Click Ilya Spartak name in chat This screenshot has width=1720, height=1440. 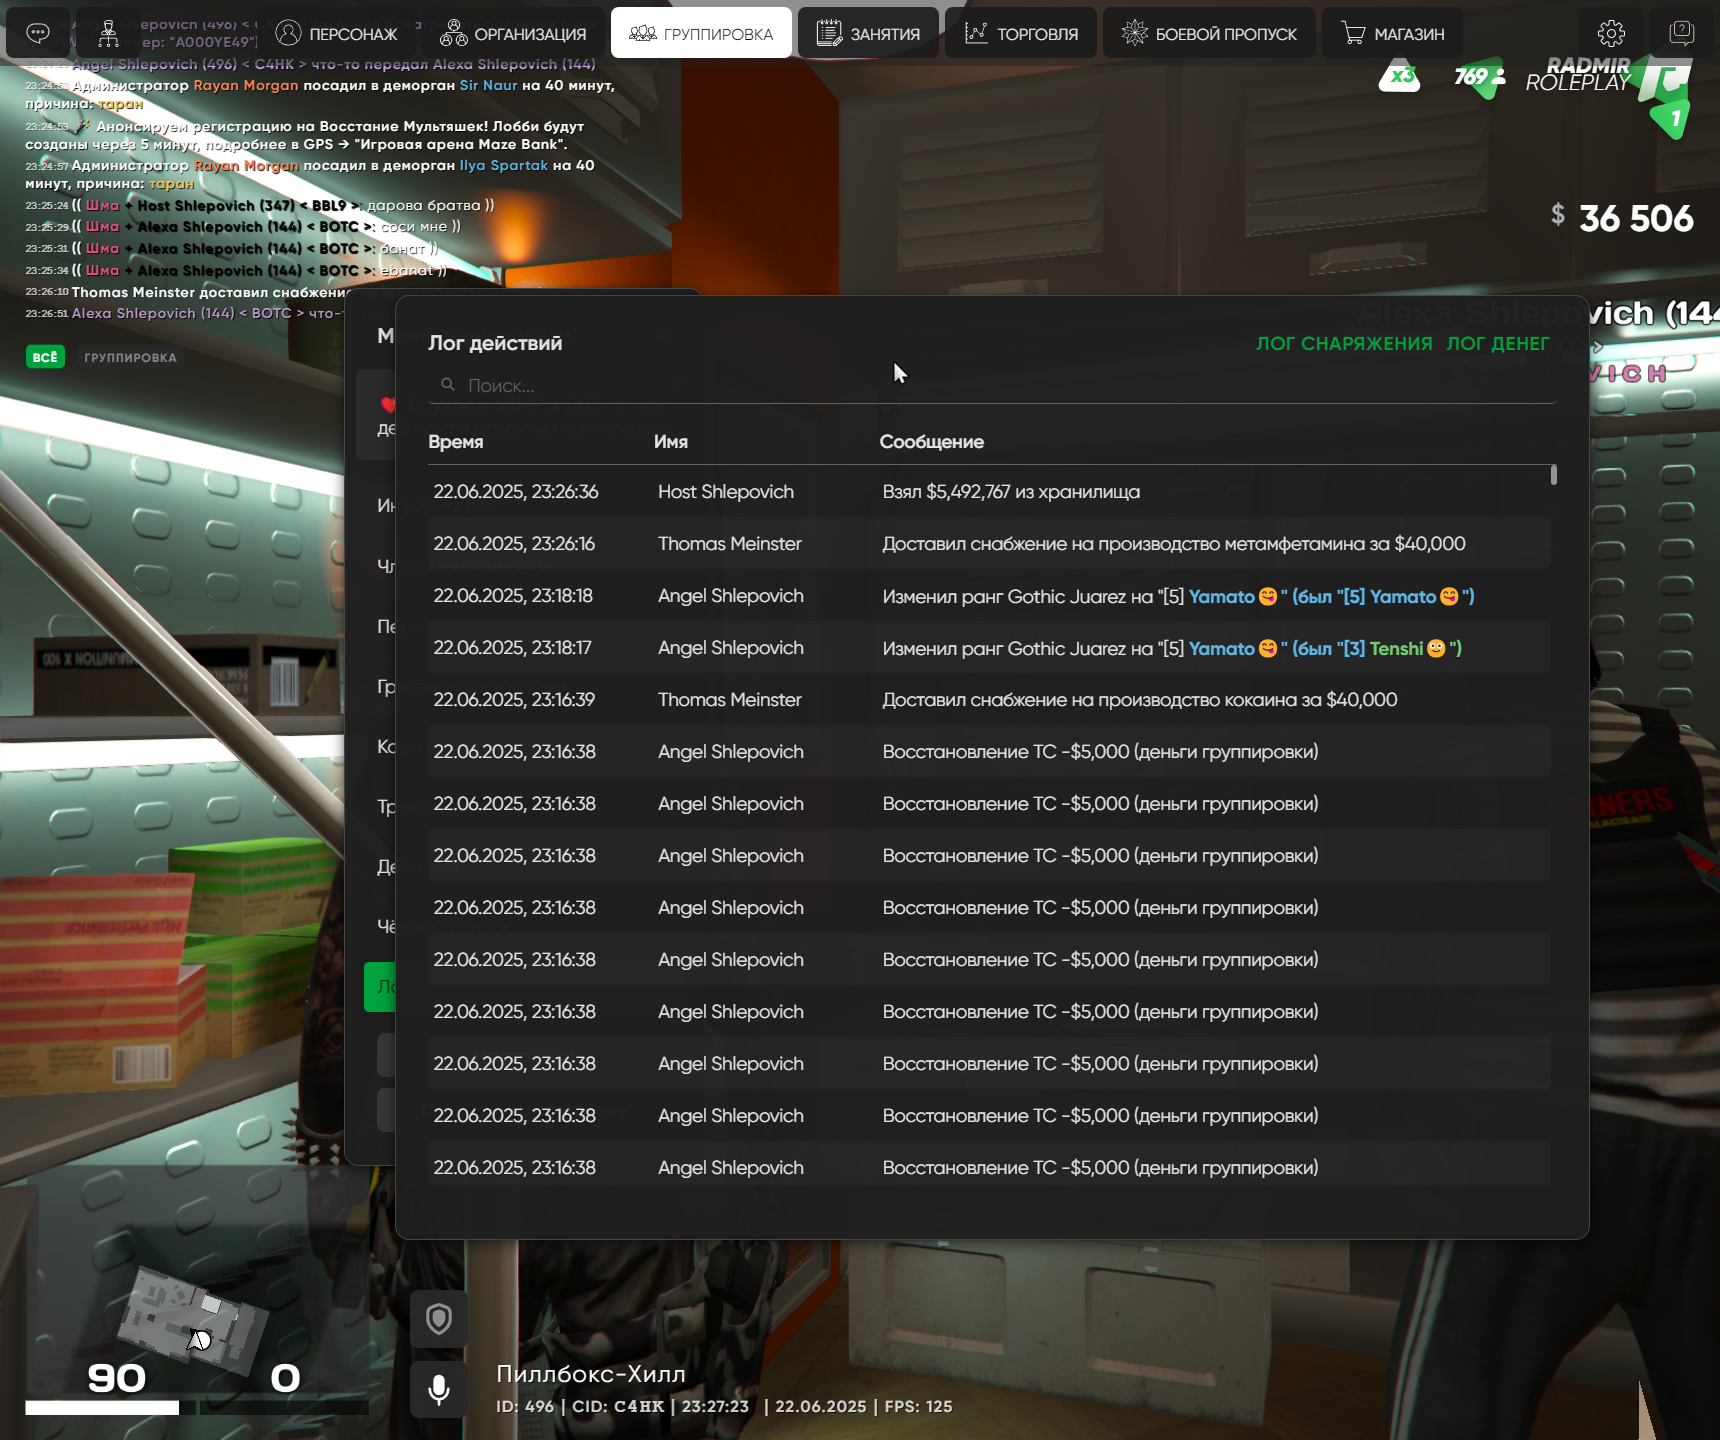tap(503, 165)
